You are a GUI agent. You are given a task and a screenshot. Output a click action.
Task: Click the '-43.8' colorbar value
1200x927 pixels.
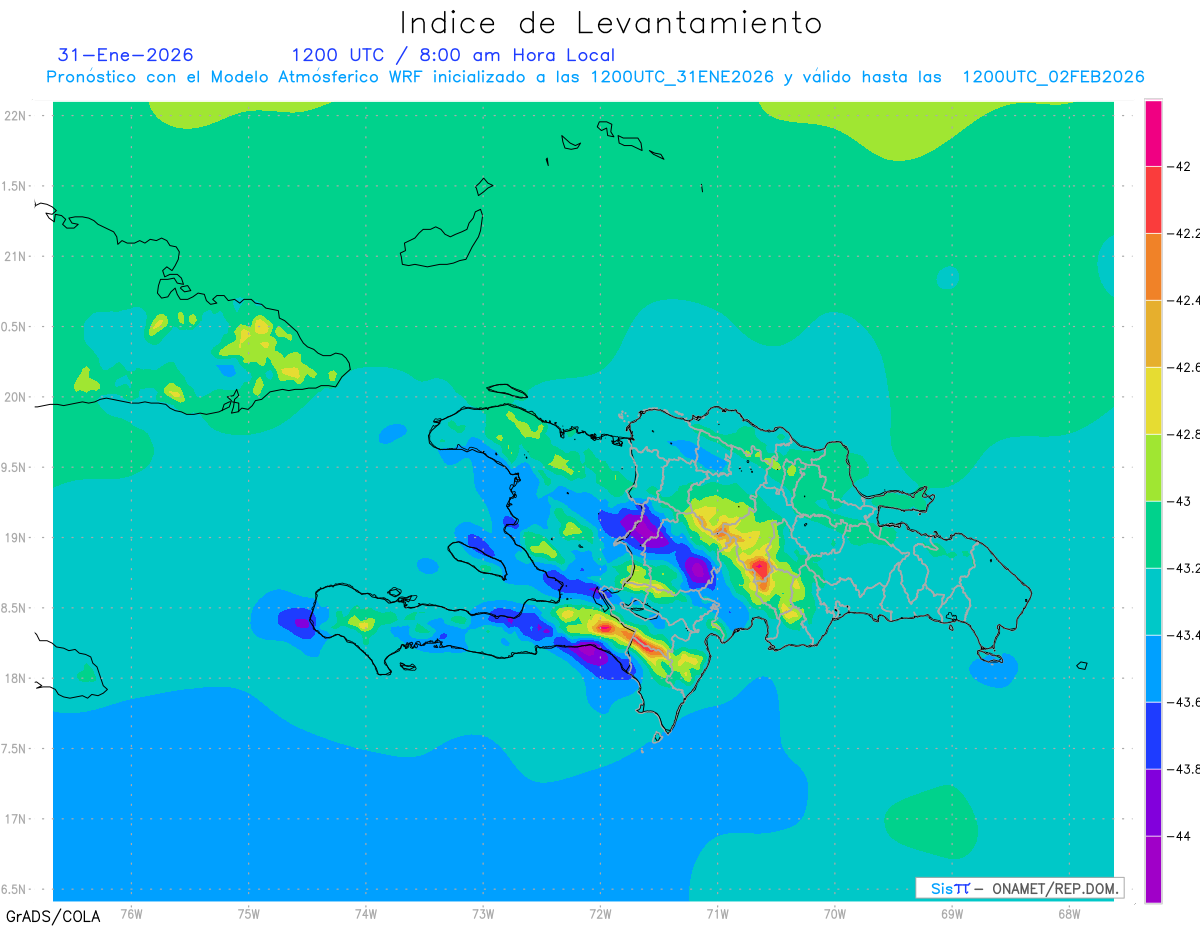click(1184, 769)
